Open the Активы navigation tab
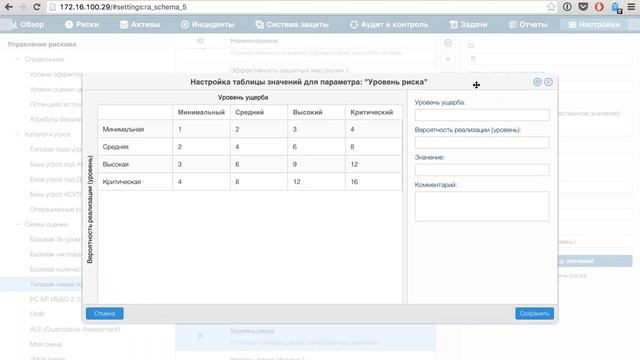Viewport: 640px width, 360px height. point(140,24)
